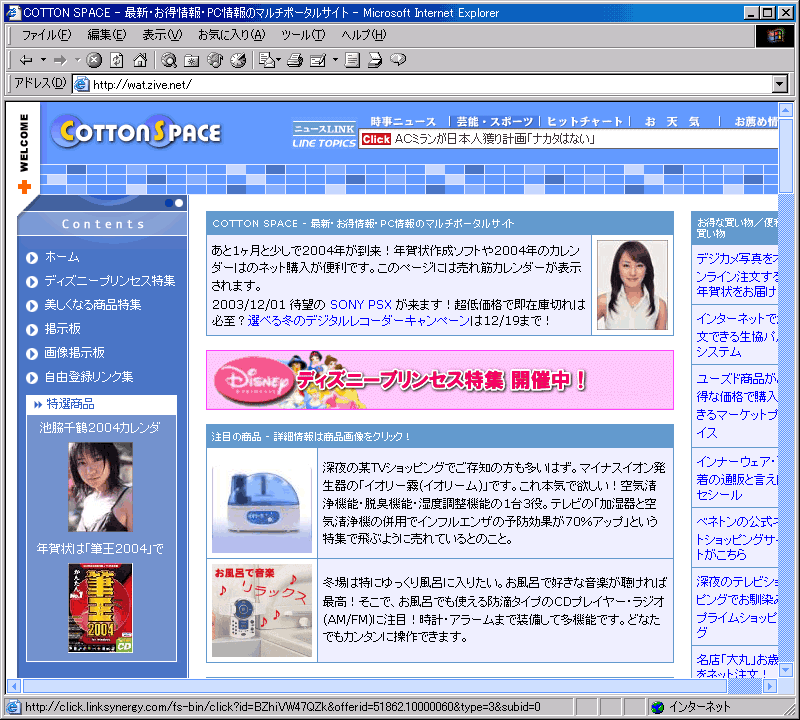This screenshot has height=720, width=800.
Task: Click the orange plus under WELCOME
Action: [24, 187]
